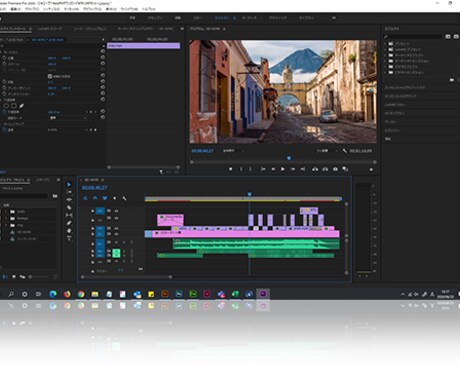The height and width of the screenshot is (380, 460).
Task: Switch to Lumetri Scopes panel tab
Action: click(49, 29)
